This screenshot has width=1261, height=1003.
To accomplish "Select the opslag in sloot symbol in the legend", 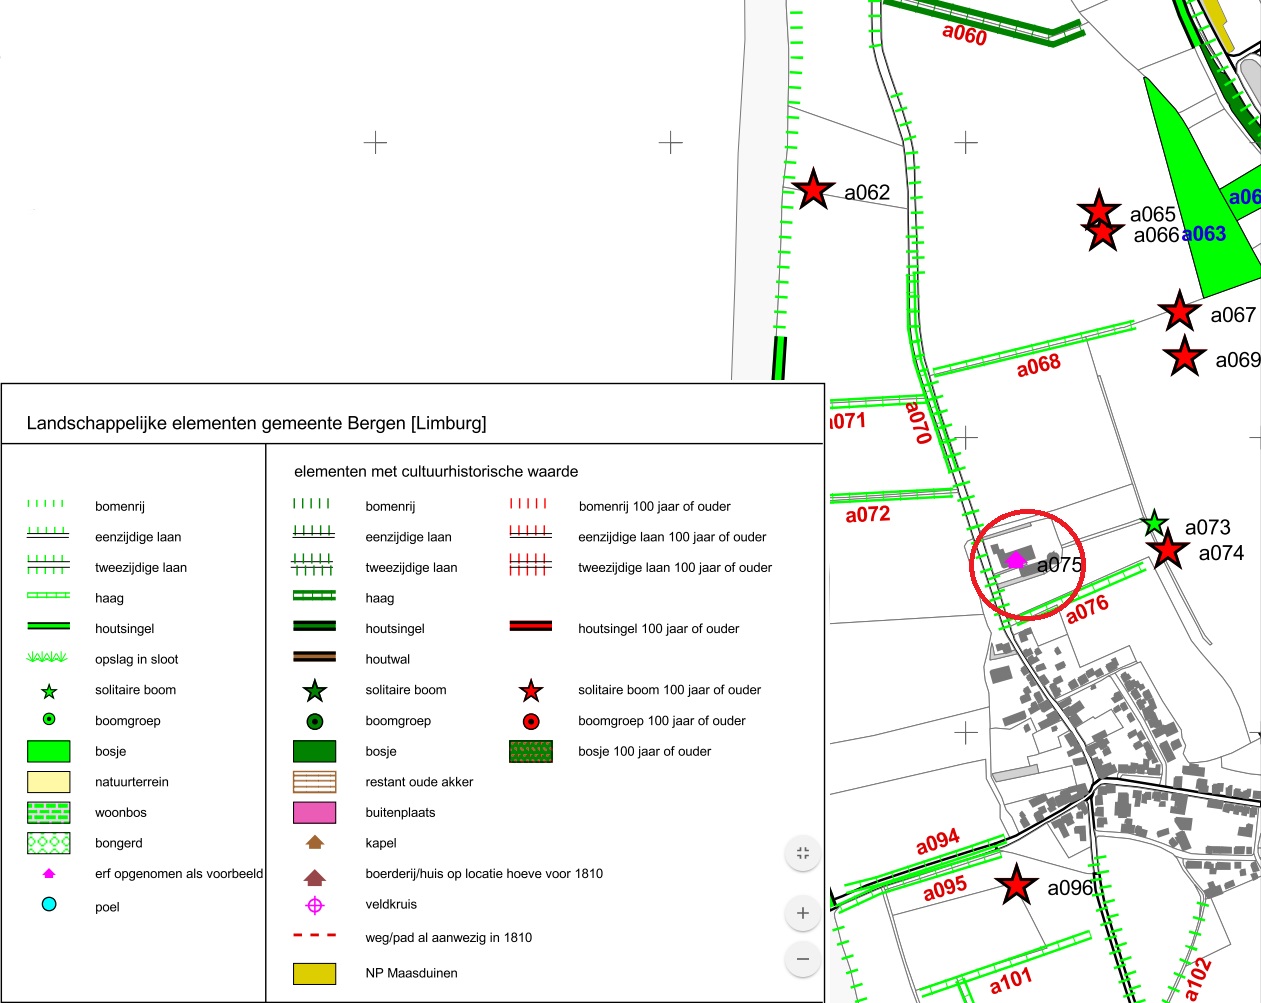I will (x=48, y=658).
